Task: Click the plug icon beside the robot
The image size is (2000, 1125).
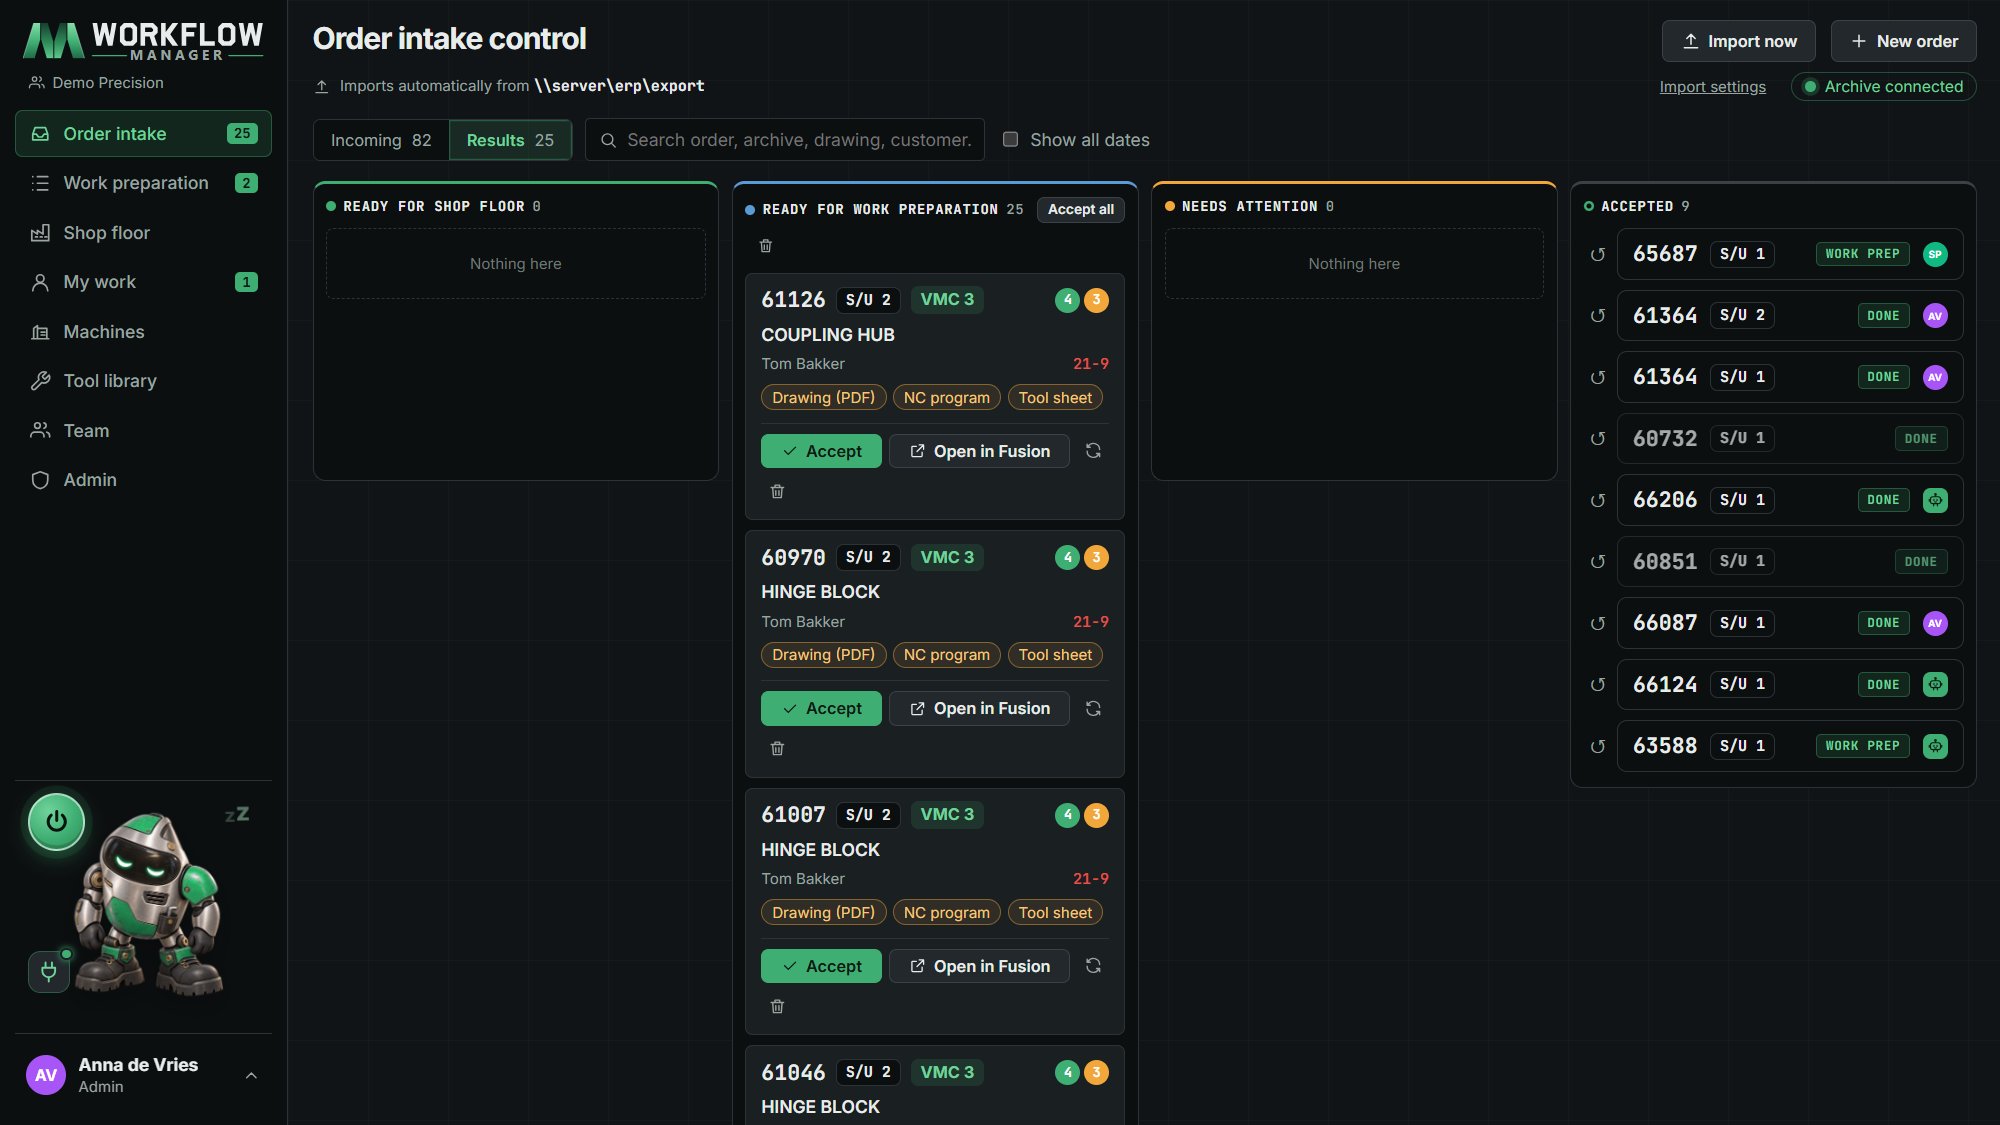Action: point(48,971)
